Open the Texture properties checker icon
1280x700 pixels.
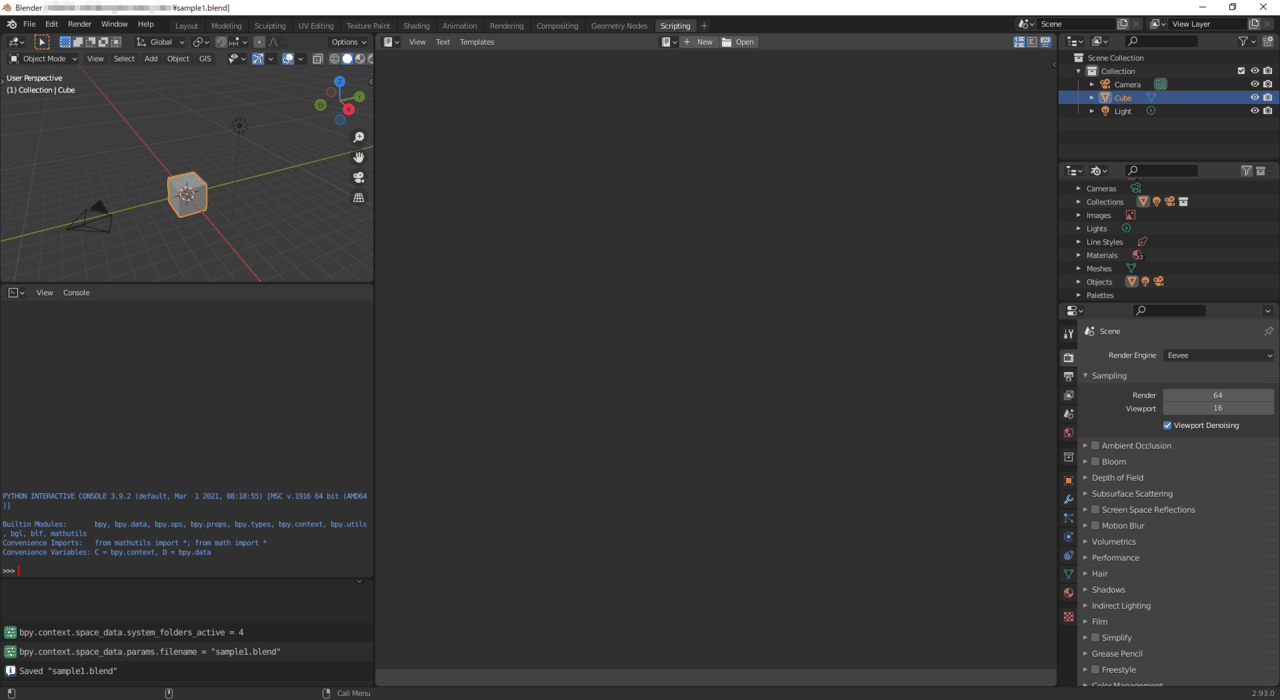[x=1068, y=617]
